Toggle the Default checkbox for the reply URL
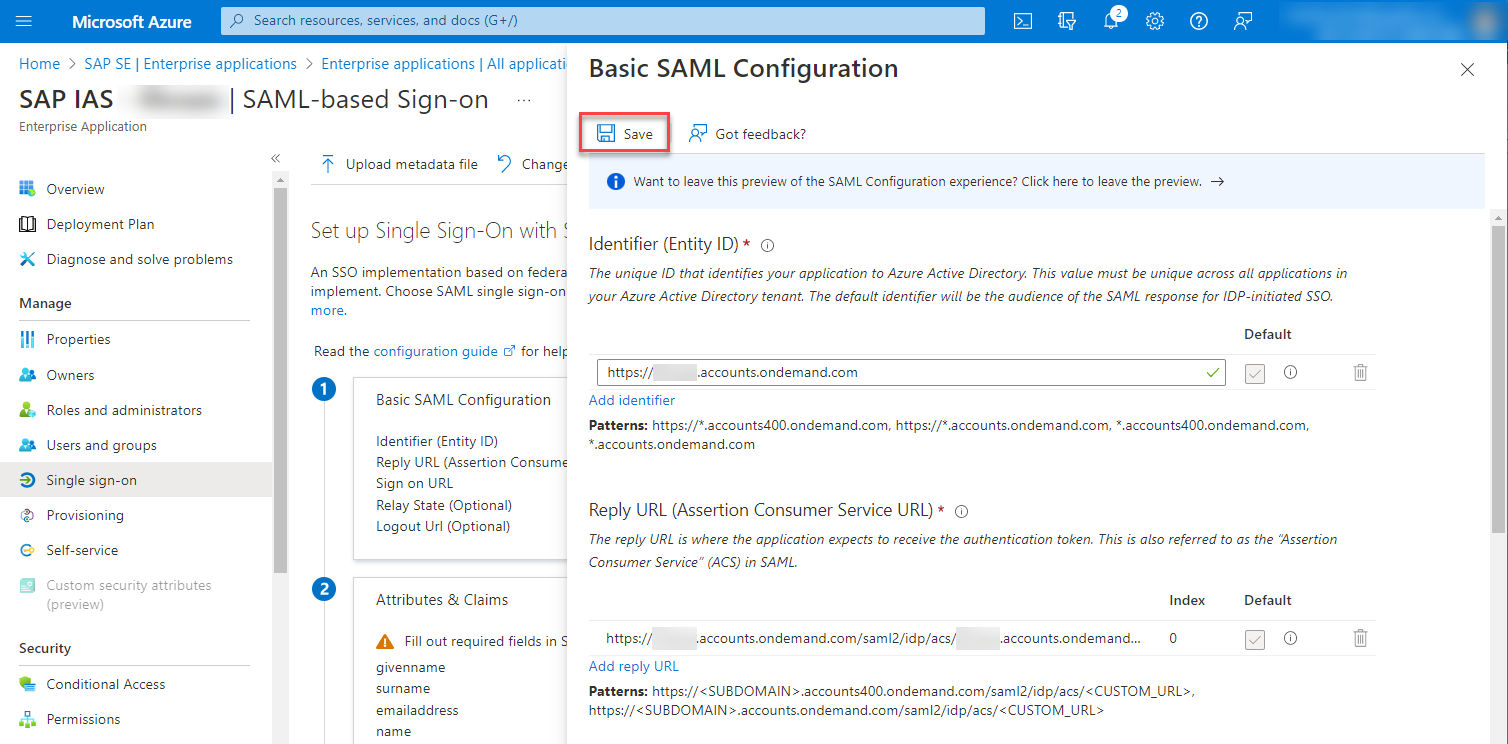This screenshot has width=1508, height=744. pyautogui.click(x=1255, y=638)
